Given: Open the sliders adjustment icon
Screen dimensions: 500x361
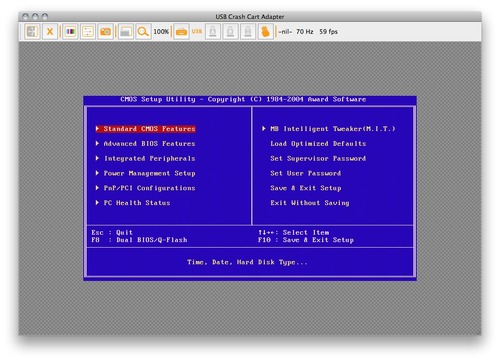Looking at the screenshot, I should pyautogui.click(x=88, y=32).
